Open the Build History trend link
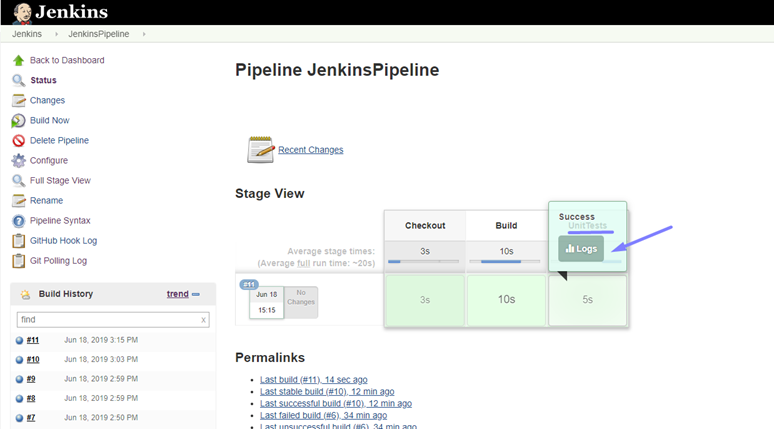This screenshot has height=429, width=774. coord(178,294)
